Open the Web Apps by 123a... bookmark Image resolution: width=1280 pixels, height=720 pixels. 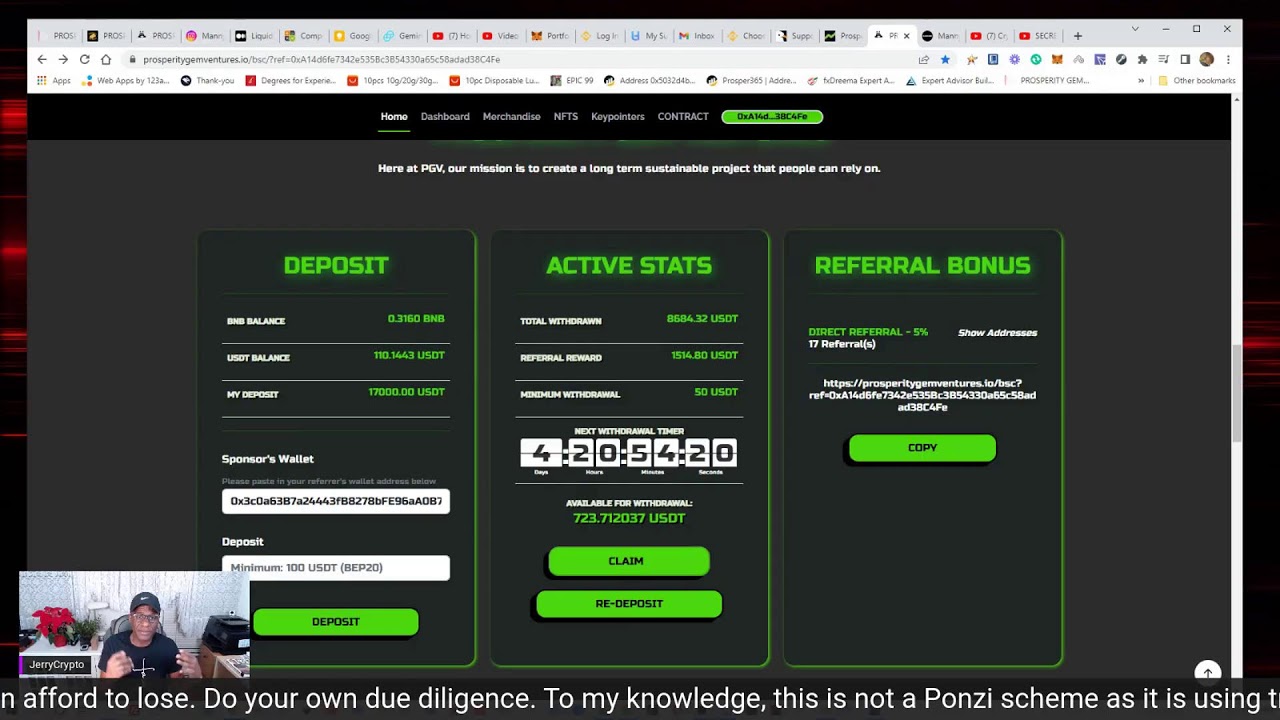pos(125,80)
